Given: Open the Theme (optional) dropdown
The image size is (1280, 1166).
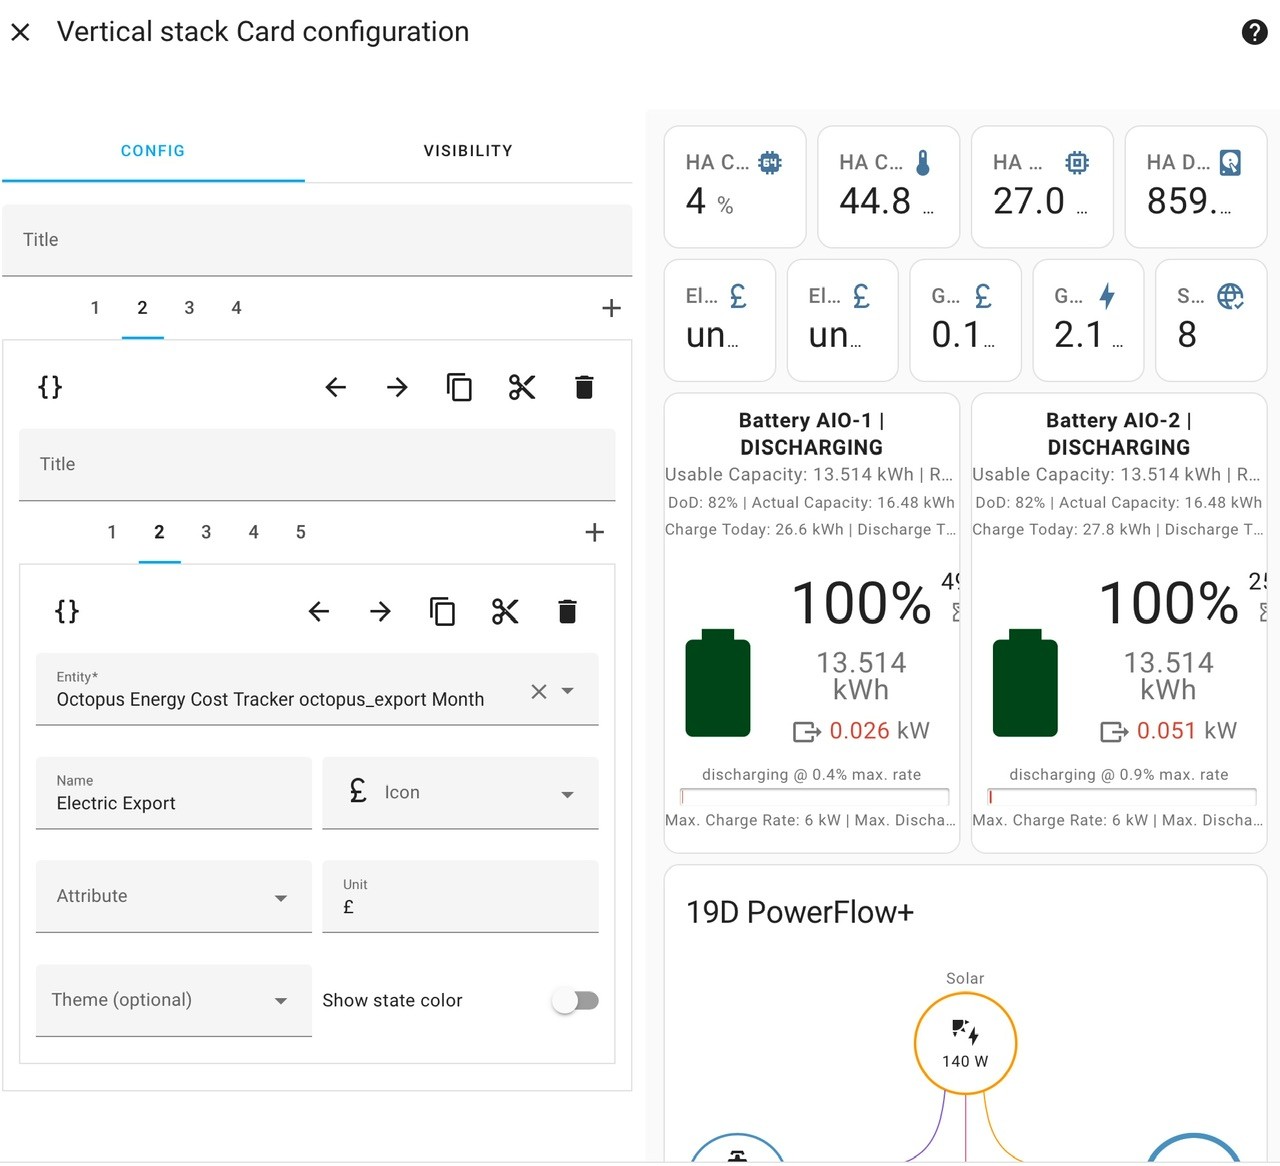Looking at the screenshot, I should point(174,1000).
